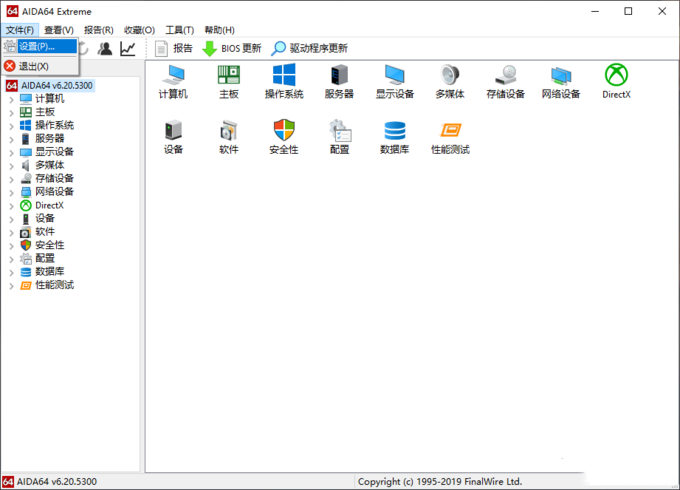This screenshot has height=490, width=680.
Task: Open the 软件 software icon in main pane
Action: tap(229, 137)
